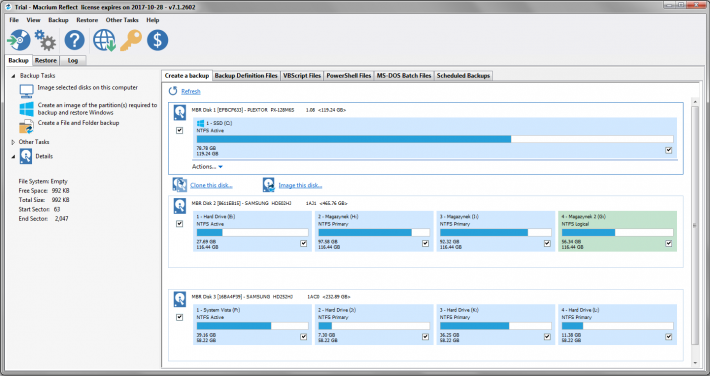Screen dimensions: 710x376
Task: Collapse the Backup Tasks section
Action: pyautogui.click(x=13, y=76)
